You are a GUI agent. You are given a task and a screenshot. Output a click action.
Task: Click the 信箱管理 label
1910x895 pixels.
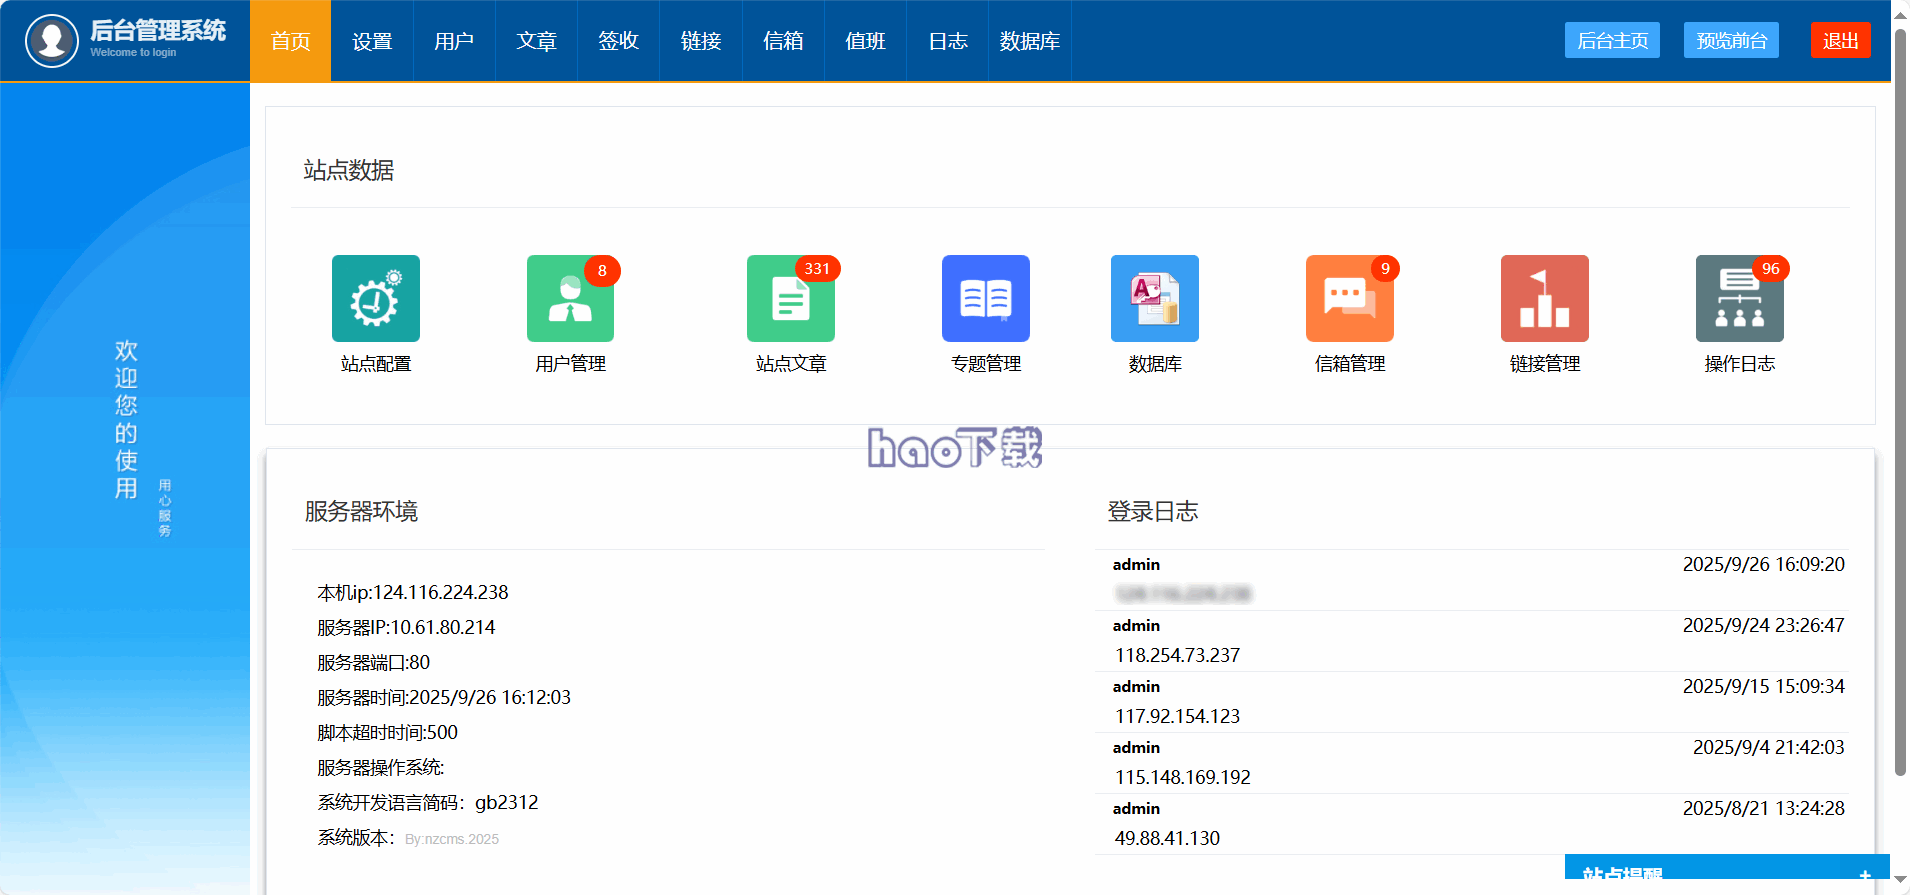[1350, 364]
